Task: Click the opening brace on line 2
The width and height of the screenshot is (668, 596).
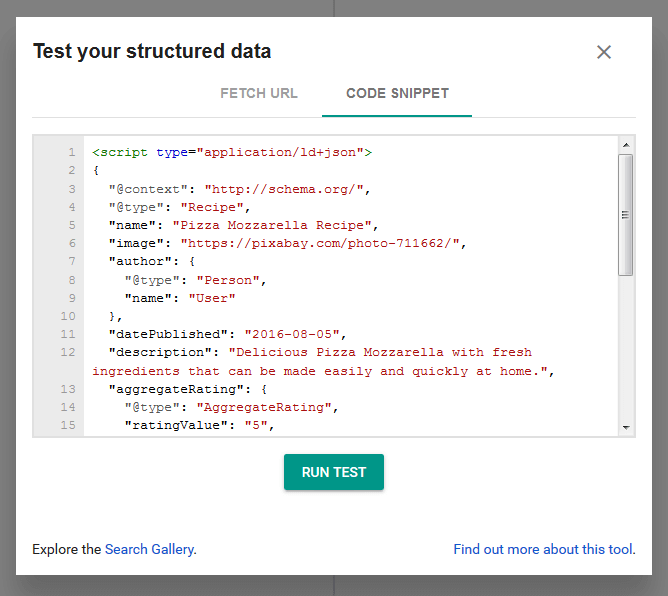Action: [x=96, y=171]
